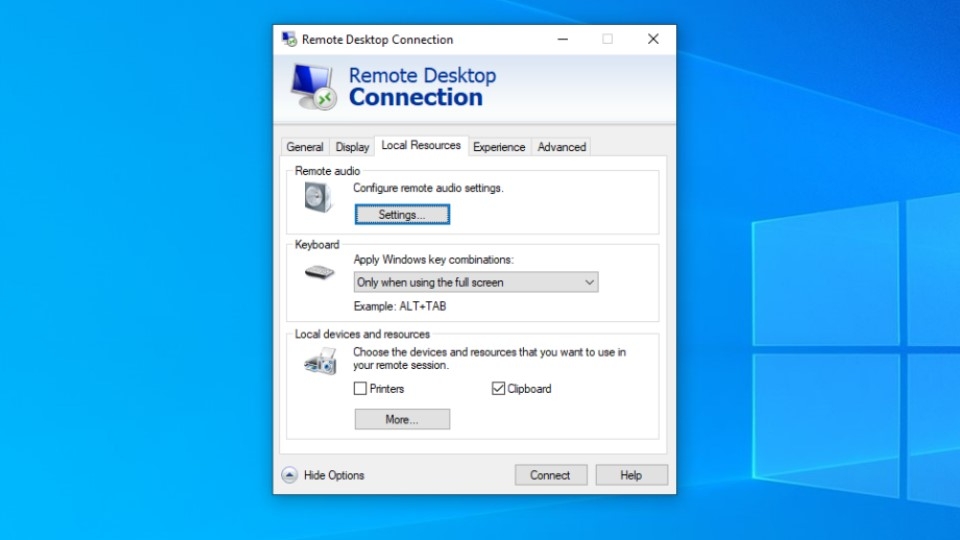Click the Remote audio group heading

tap(328, 171)
